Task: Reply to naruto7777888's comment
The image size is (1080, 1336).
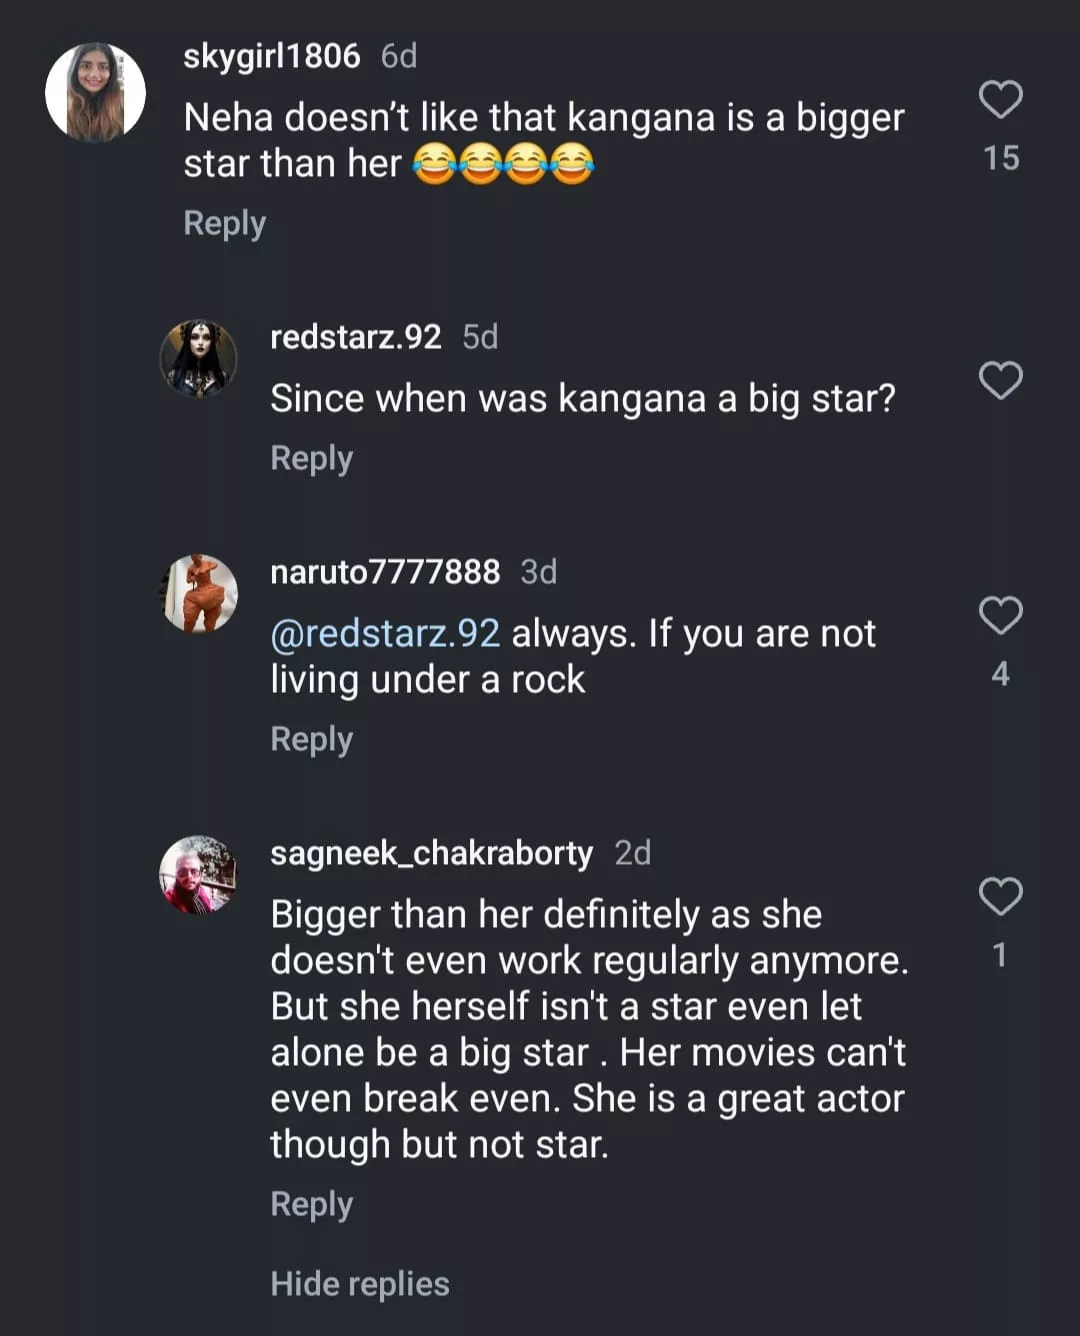Action: 312,739
